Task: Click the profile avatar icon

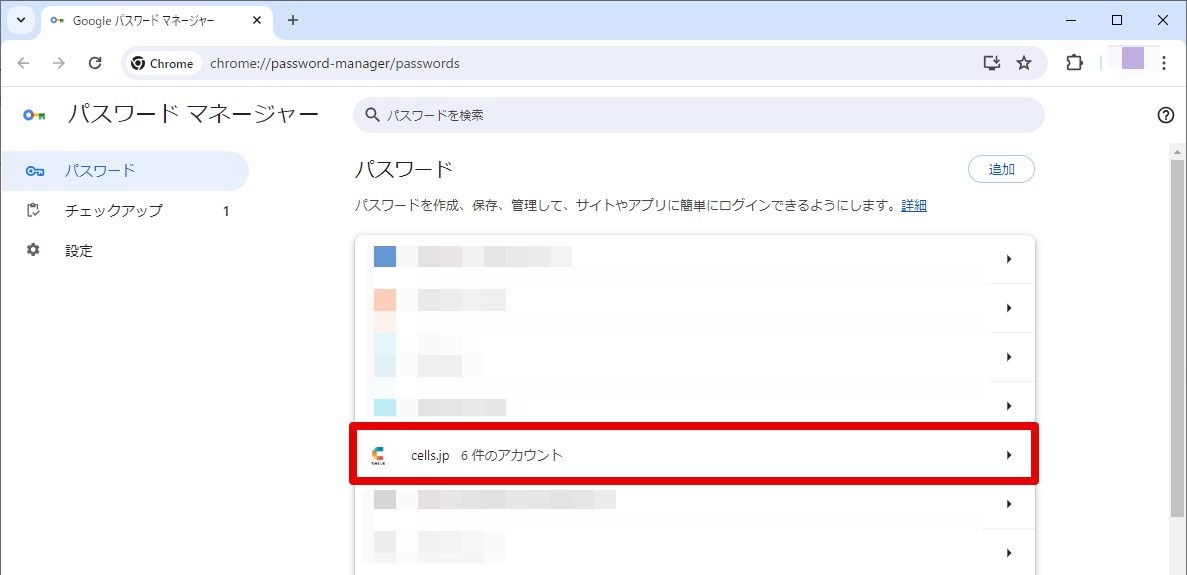Action: [1132, 58]
